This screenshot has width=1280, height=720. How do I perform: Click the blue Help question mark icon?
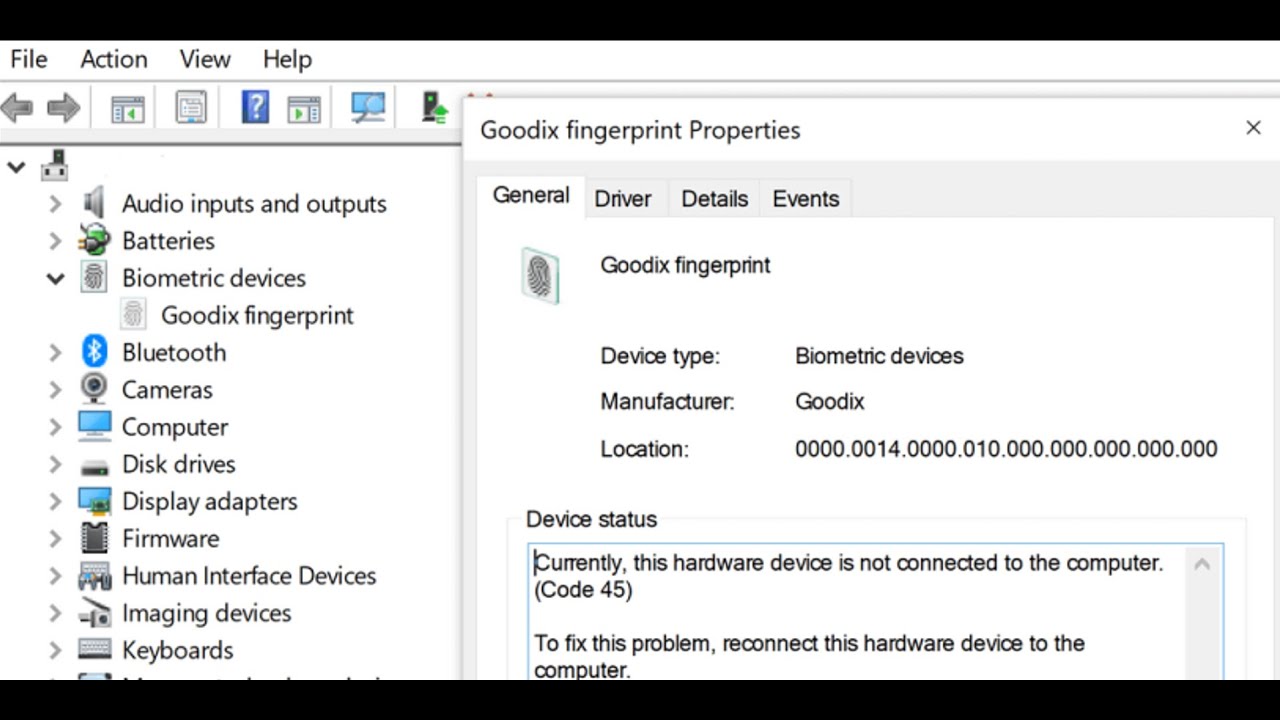point(255,107)
